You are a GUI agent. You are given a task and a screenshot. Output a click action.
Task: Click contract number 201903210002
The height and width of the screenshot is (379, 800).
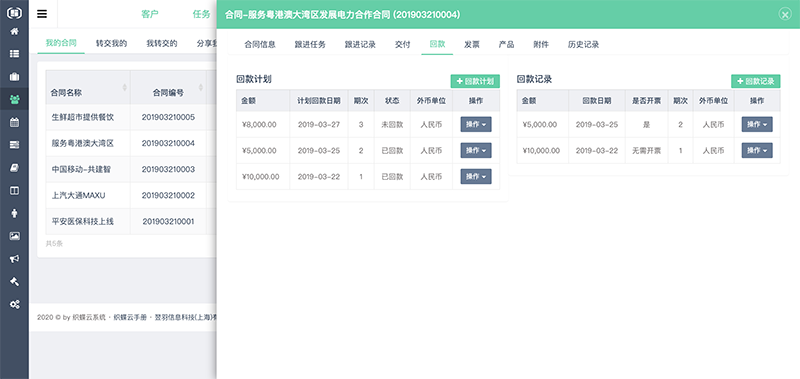pyautogui.click(x=168, y=195)
